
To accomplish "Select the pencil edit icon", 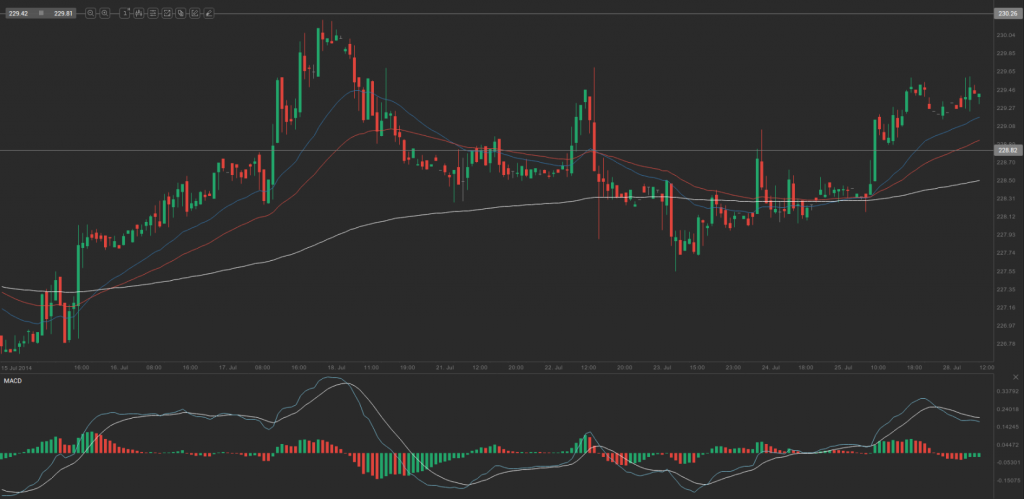I will click(x=207, y=13).
